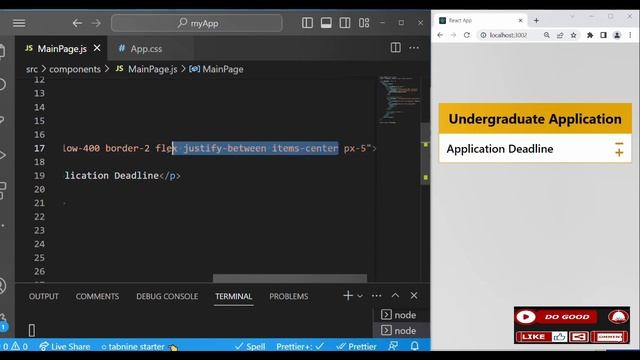
Task: Toggle the secondary sidebar layout icon
Action: (x=345, y=23)
